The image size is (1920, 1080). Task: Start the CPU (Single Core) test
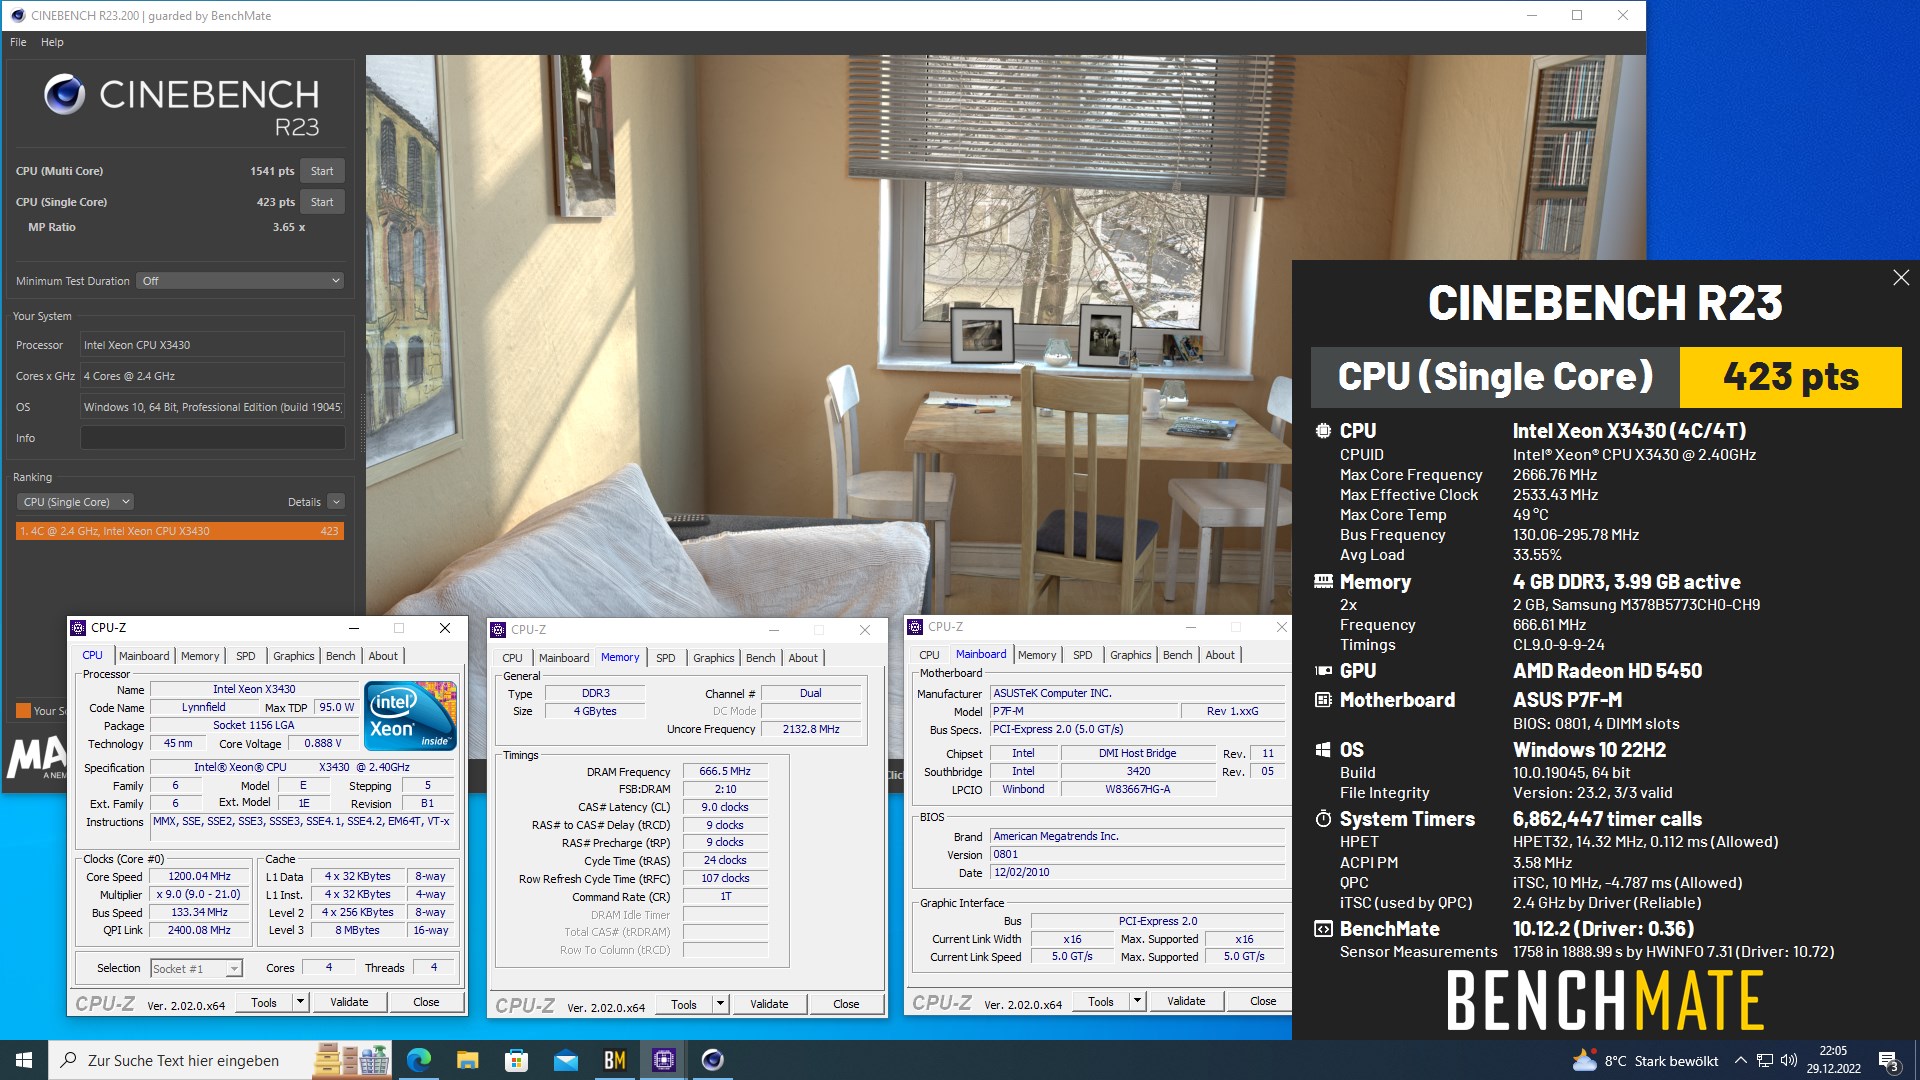tap(322, 202)
